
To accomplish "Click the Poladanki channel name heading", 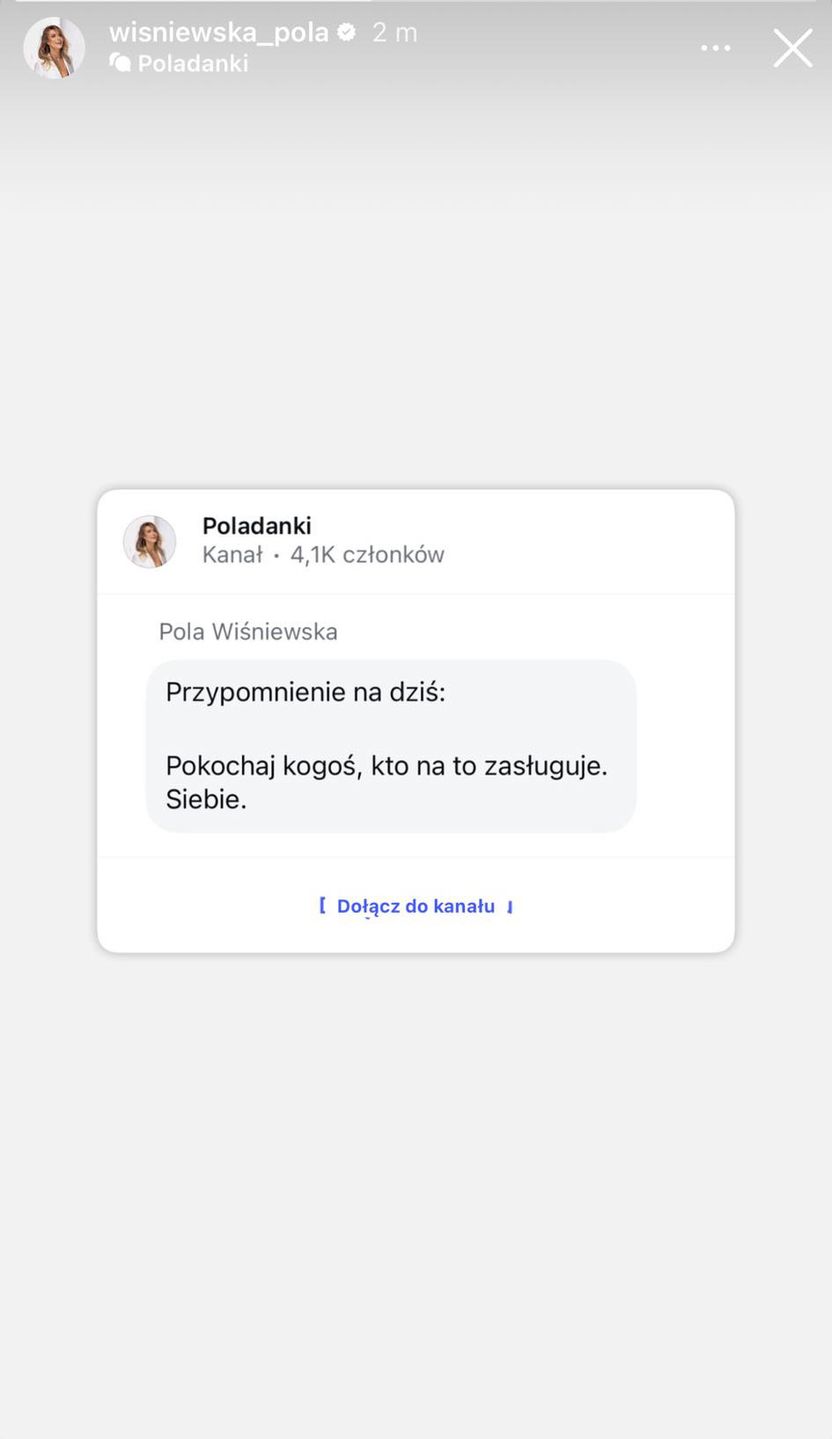I will (257, 525).
